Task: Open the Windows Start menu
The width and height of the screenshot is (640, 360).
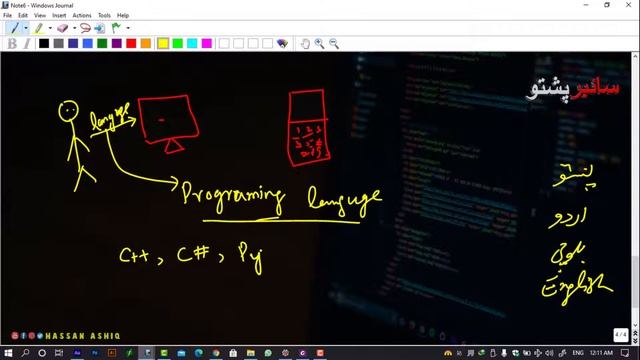Action: coord(8,353)
